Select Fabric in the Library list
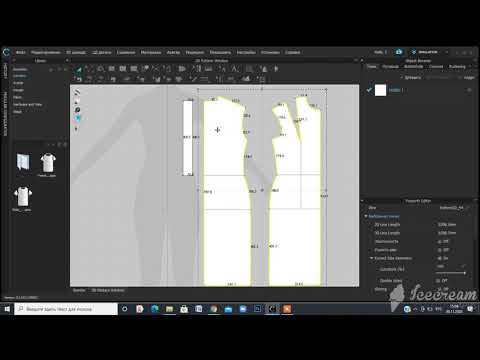This screenshot has height=360, width=480. click(x=17, y=97)
